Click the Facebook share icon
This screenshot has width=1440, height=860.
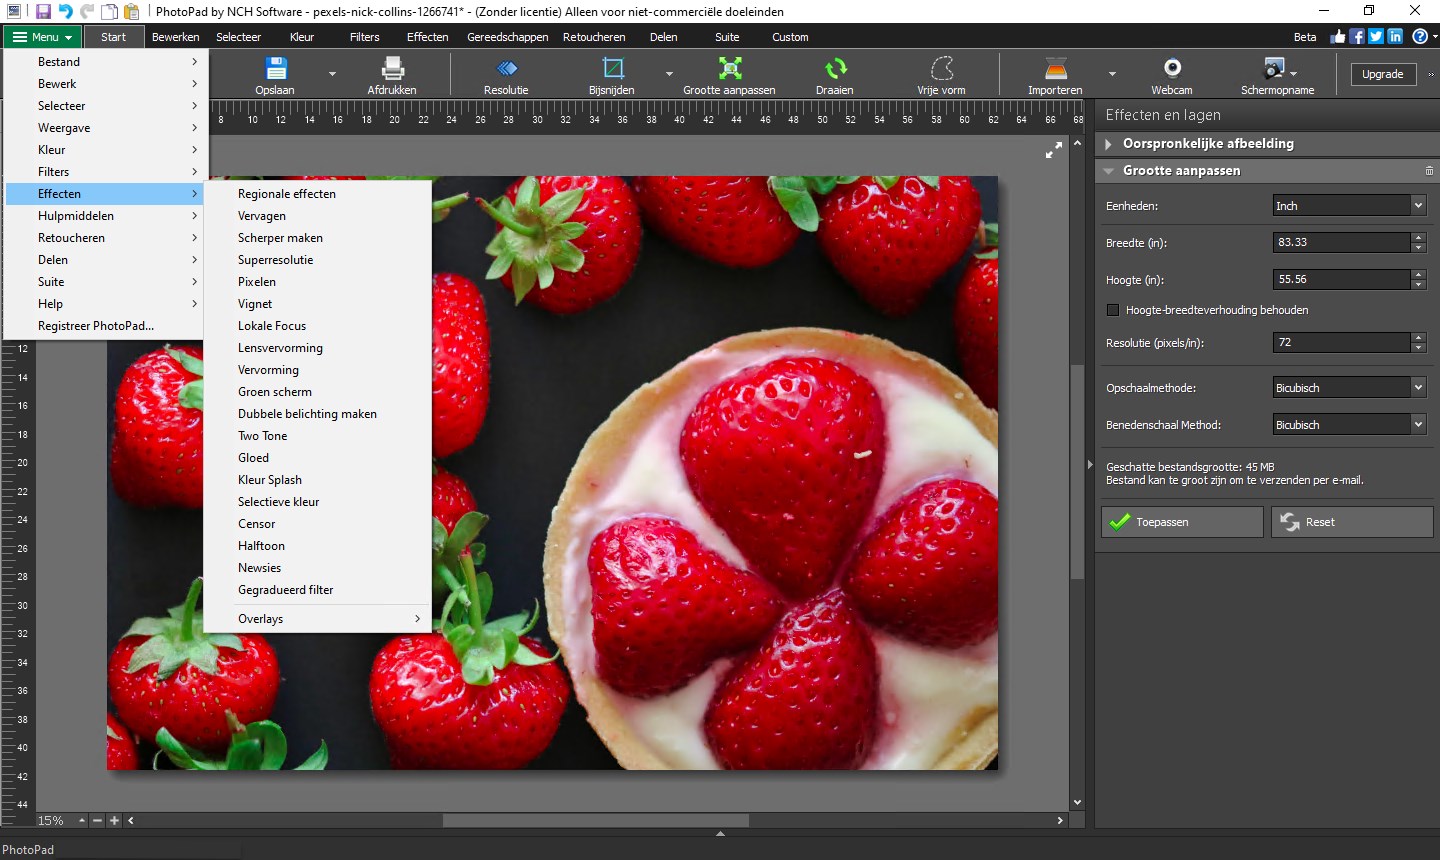click(x=1357, y=36)
